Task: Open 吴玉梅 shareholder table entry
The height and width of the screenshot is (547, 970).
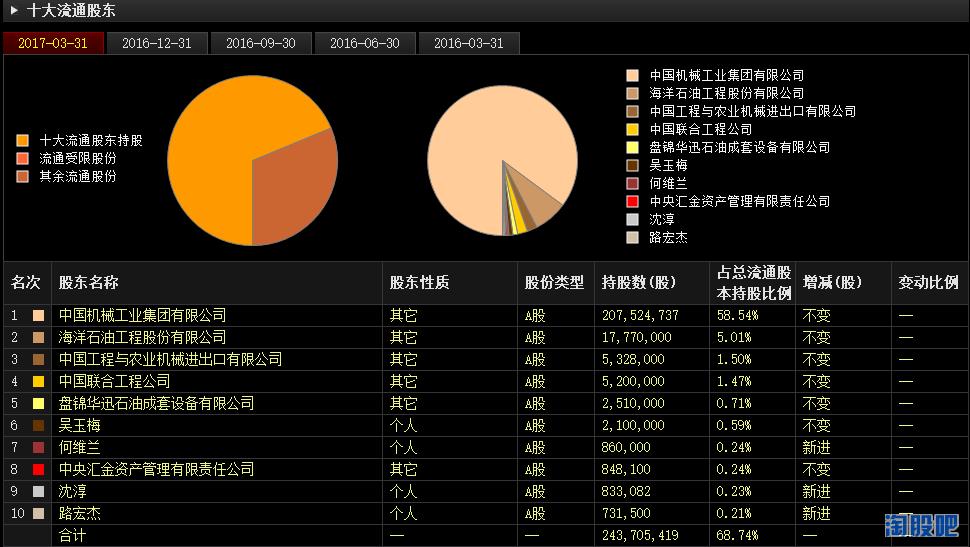Action: point(79,426)
